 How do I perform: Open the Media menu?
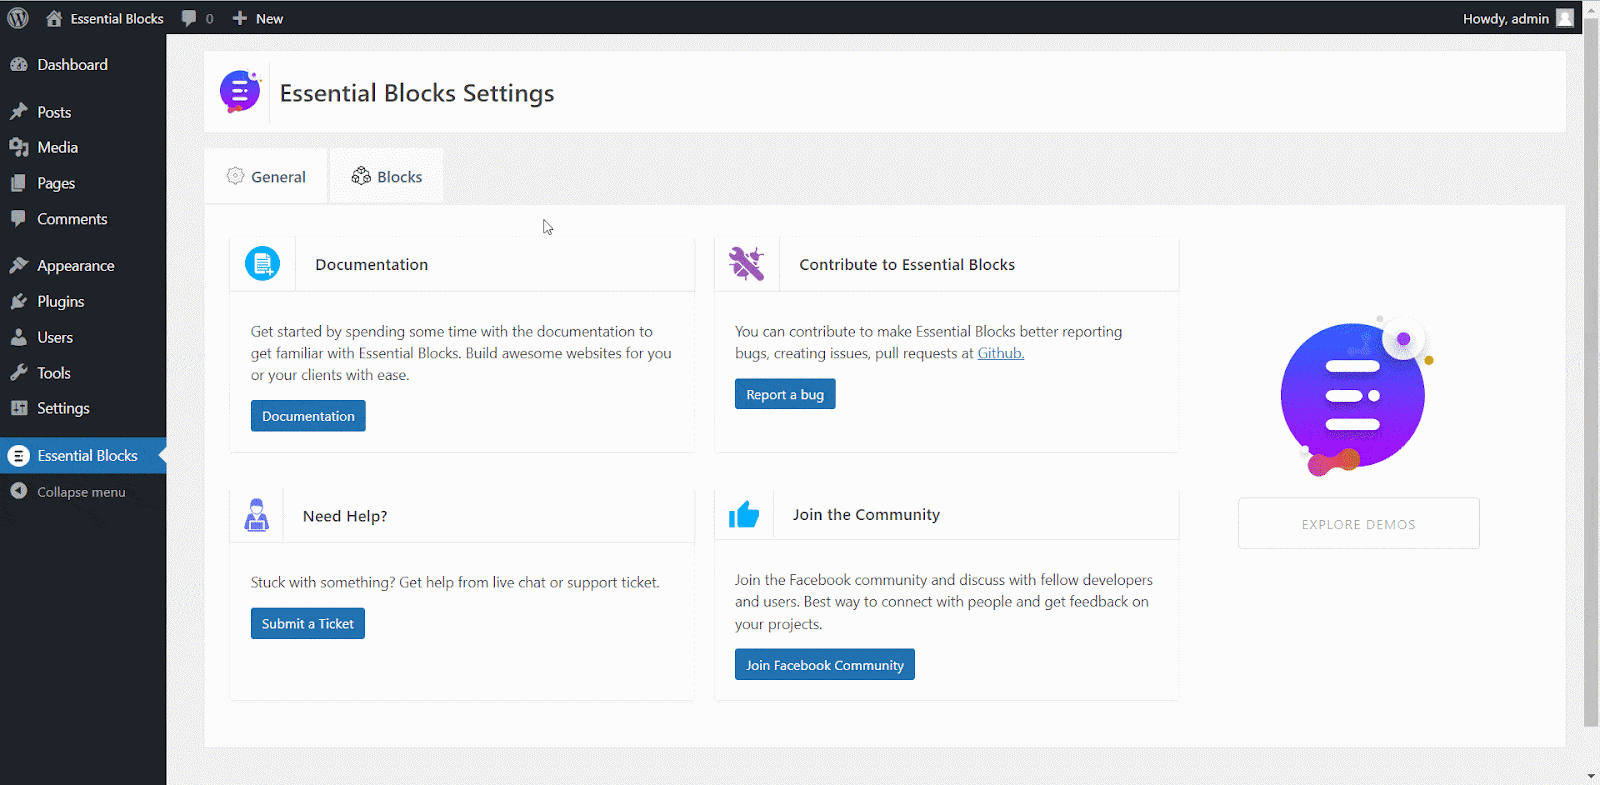(83, 147)
